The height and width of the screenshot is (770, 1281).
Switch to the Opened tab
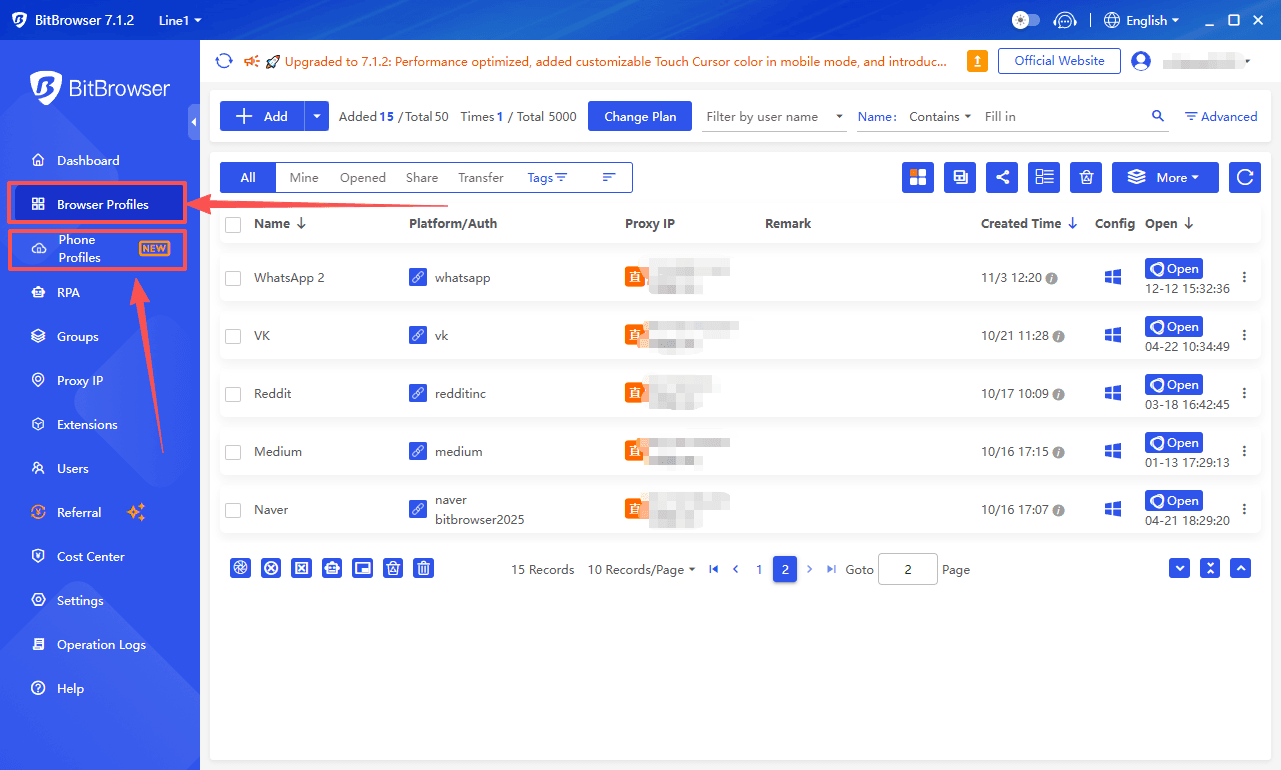pos(362,177)
